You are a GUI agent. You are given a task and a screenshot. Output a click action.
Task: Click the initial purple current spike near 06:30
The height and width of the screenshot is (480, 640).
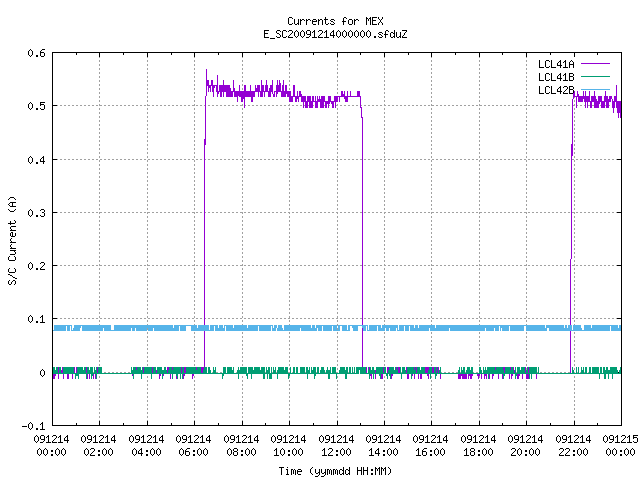pos(206,76)
